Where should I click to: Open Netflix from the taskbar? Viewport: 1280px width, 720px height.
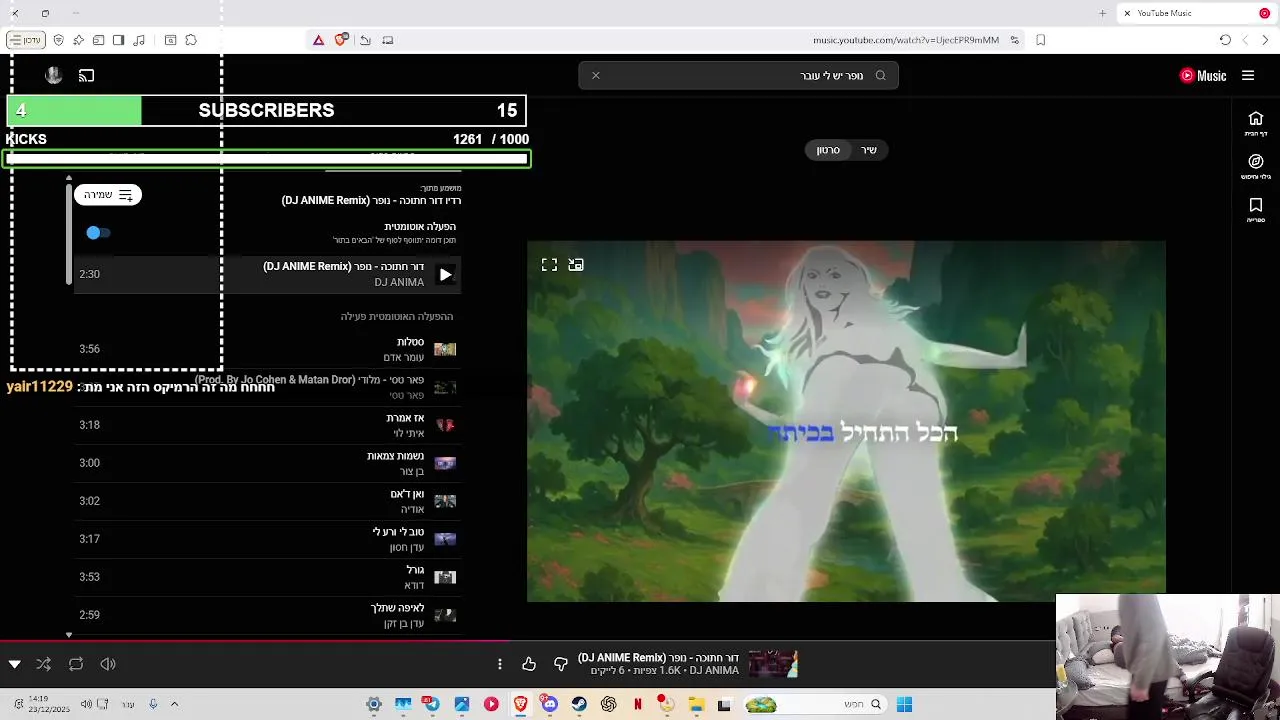[637, 704]
